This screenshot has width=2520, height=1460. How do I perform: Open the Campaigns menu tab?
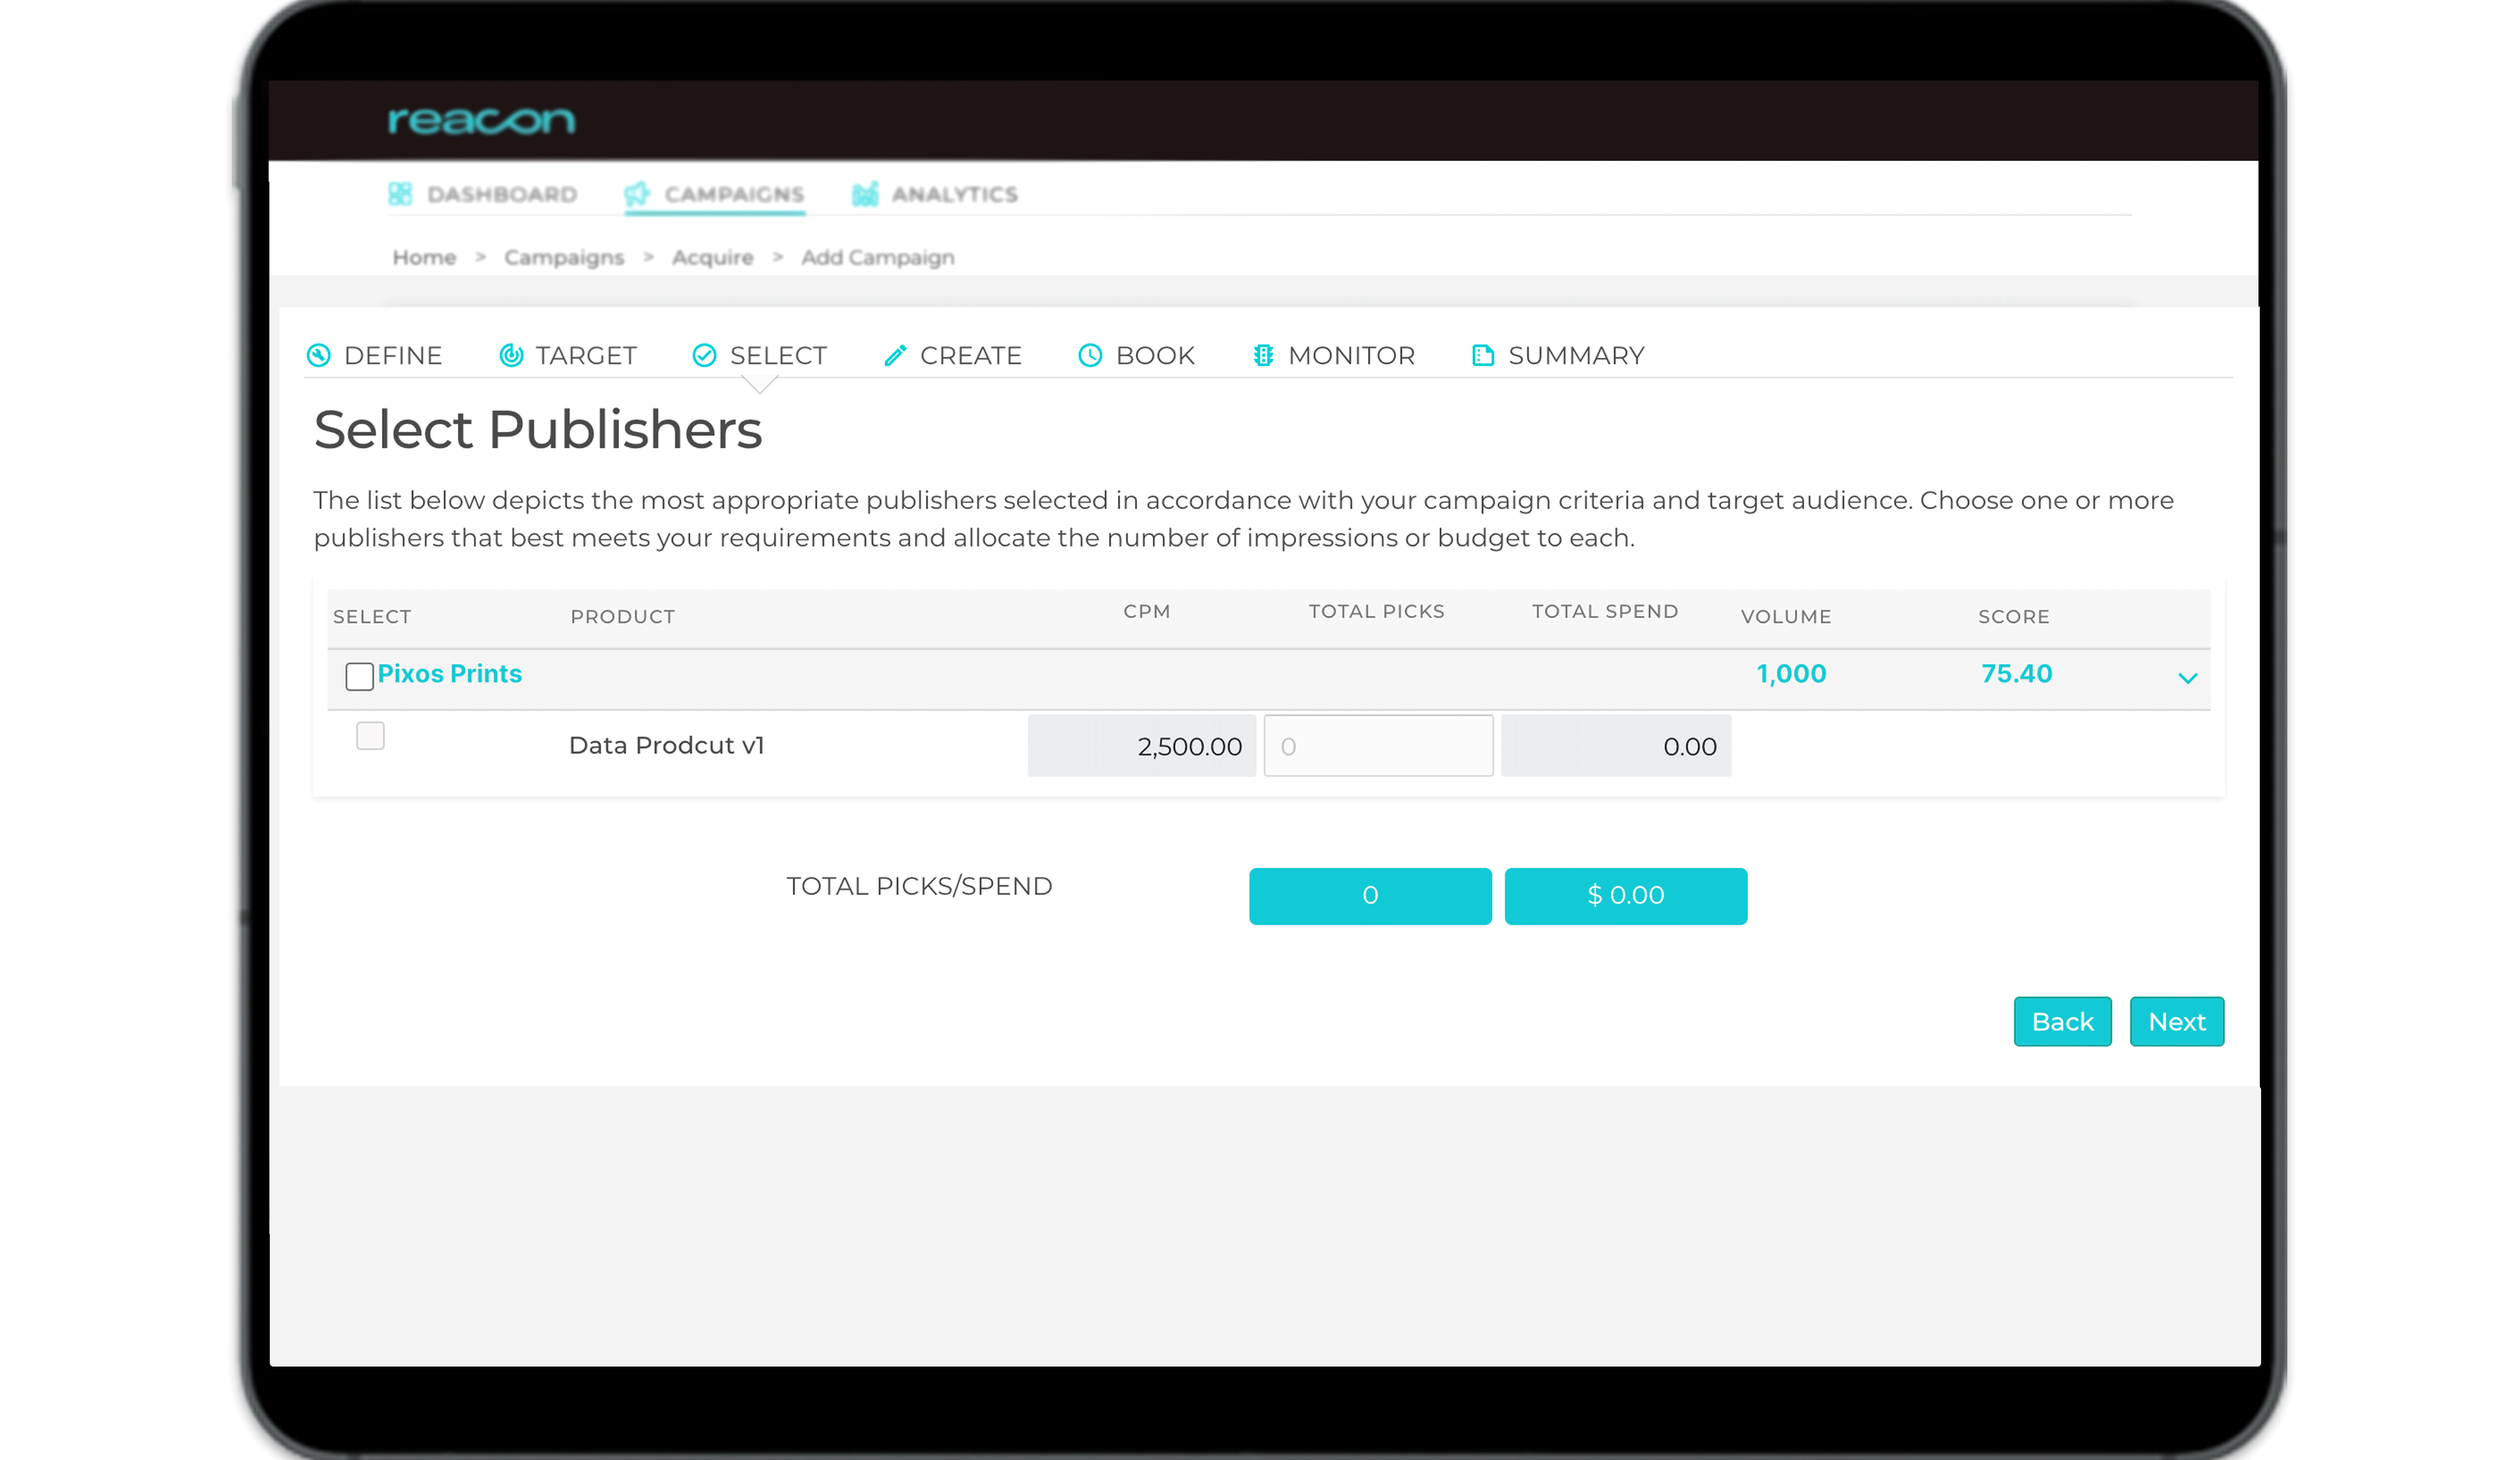coord(733,194)
